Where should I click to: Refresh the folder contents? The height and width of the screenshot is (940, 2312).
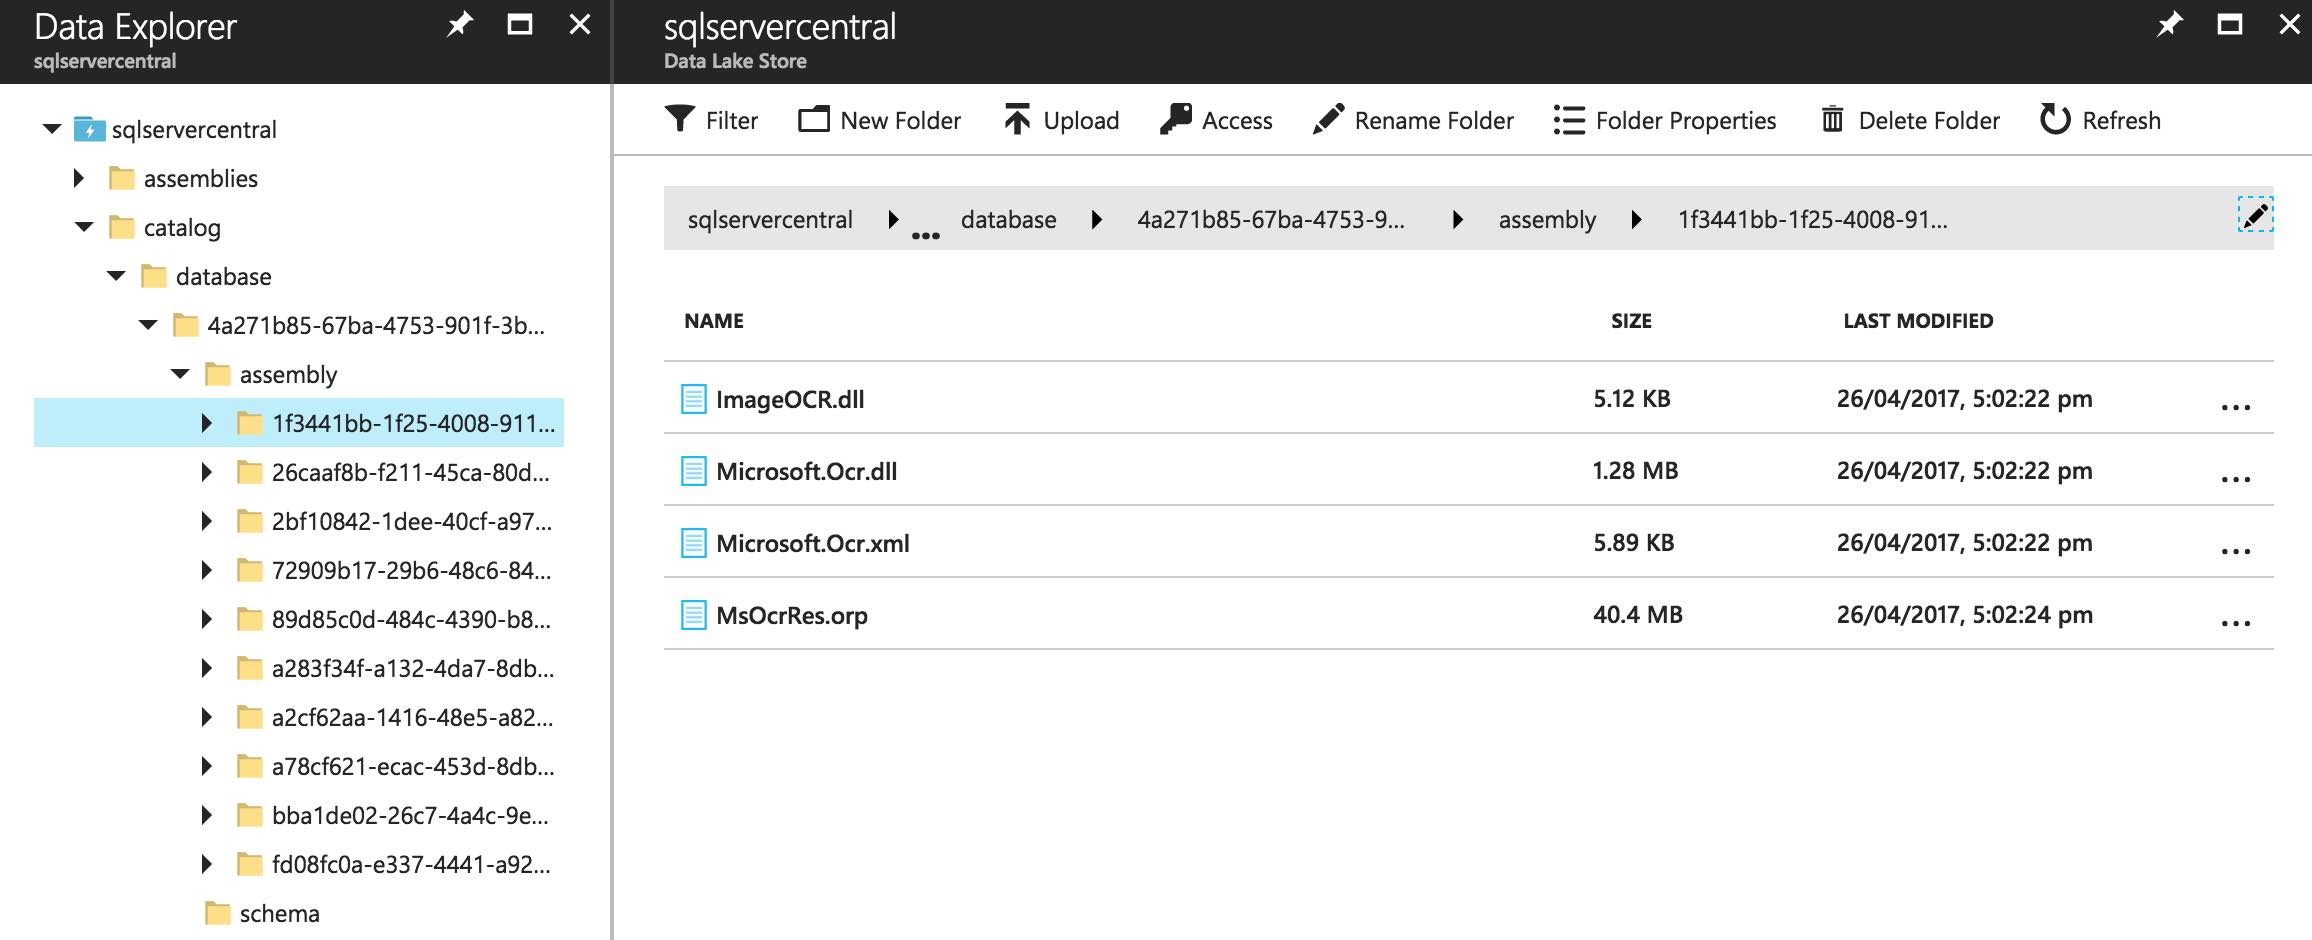tap(2055, 120)
